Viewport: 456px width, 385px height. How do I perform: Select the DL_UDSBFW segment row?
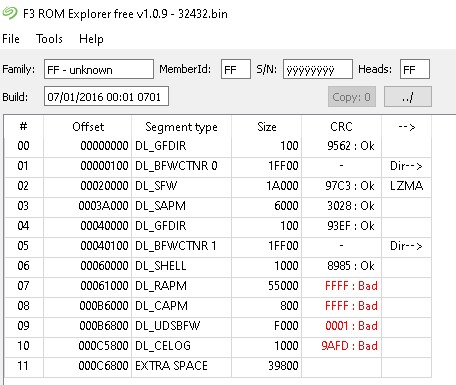(218, 326)
